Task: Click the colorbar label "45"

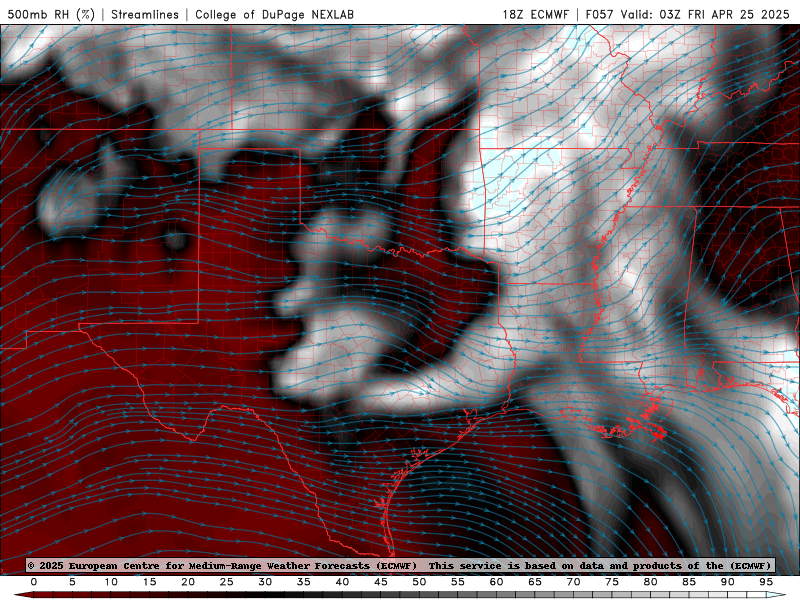Action: click(x=381, y=582)
